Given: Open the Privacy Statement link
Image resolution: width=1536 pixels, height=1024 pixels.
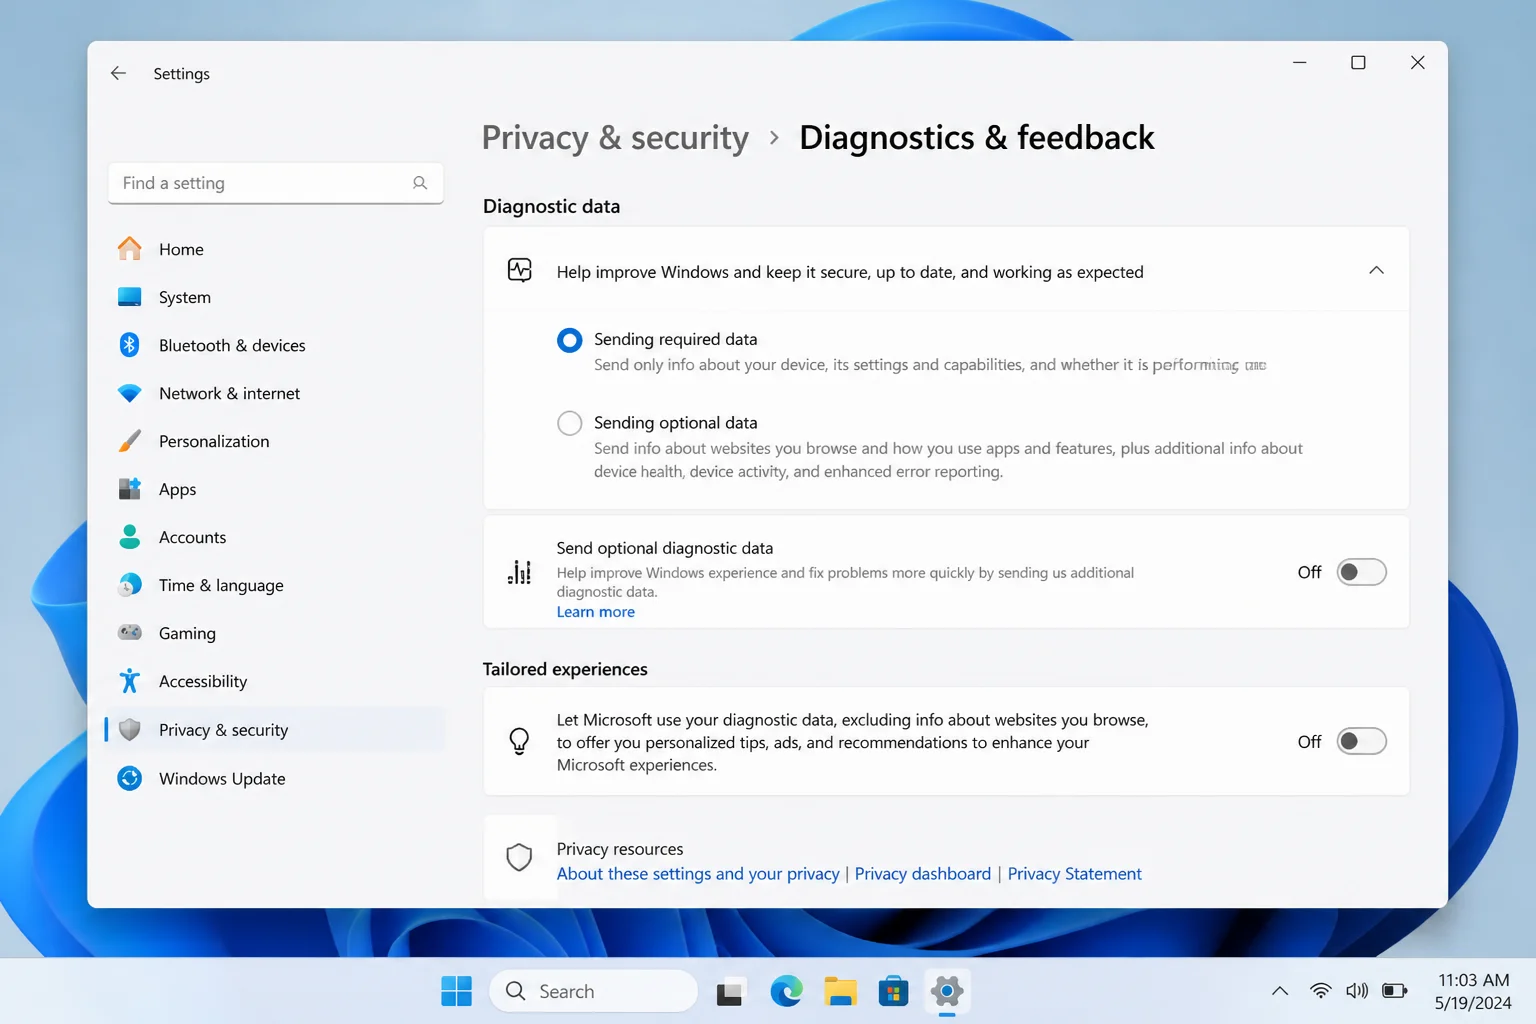Looking at the screenshot, I should [x=1074, y=874].
